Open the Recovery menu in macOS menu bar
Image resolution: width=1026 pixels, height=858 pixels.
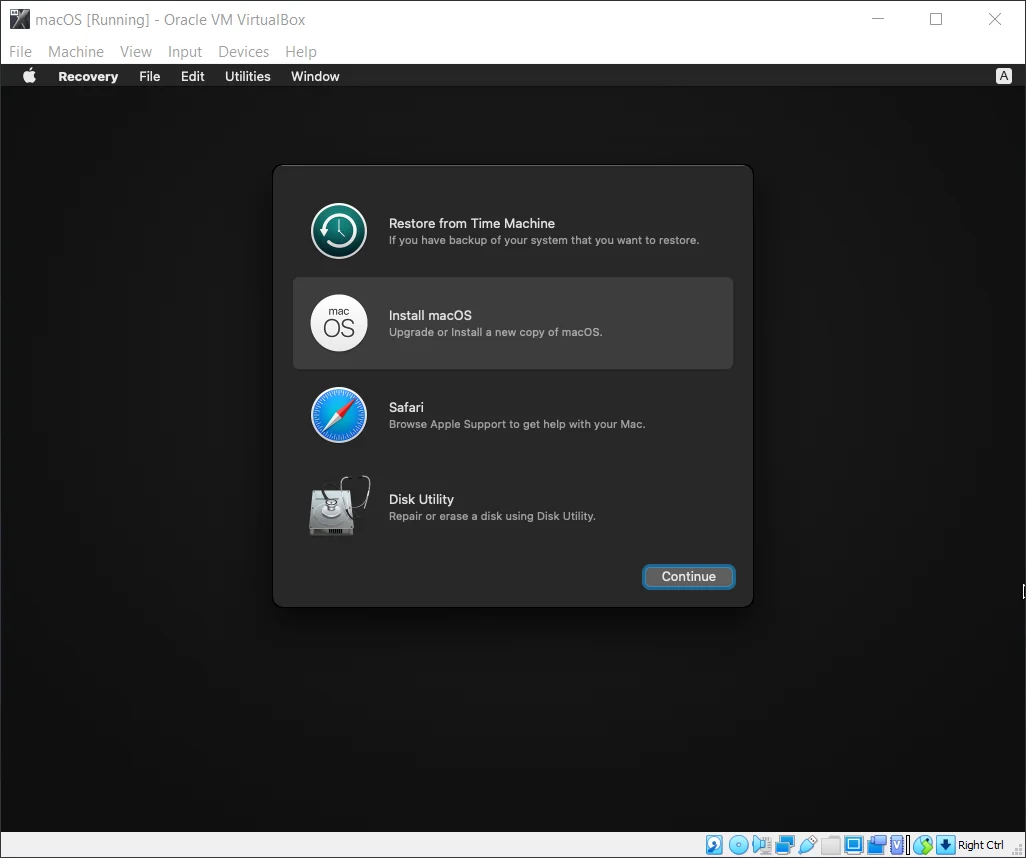coord(88,77)
